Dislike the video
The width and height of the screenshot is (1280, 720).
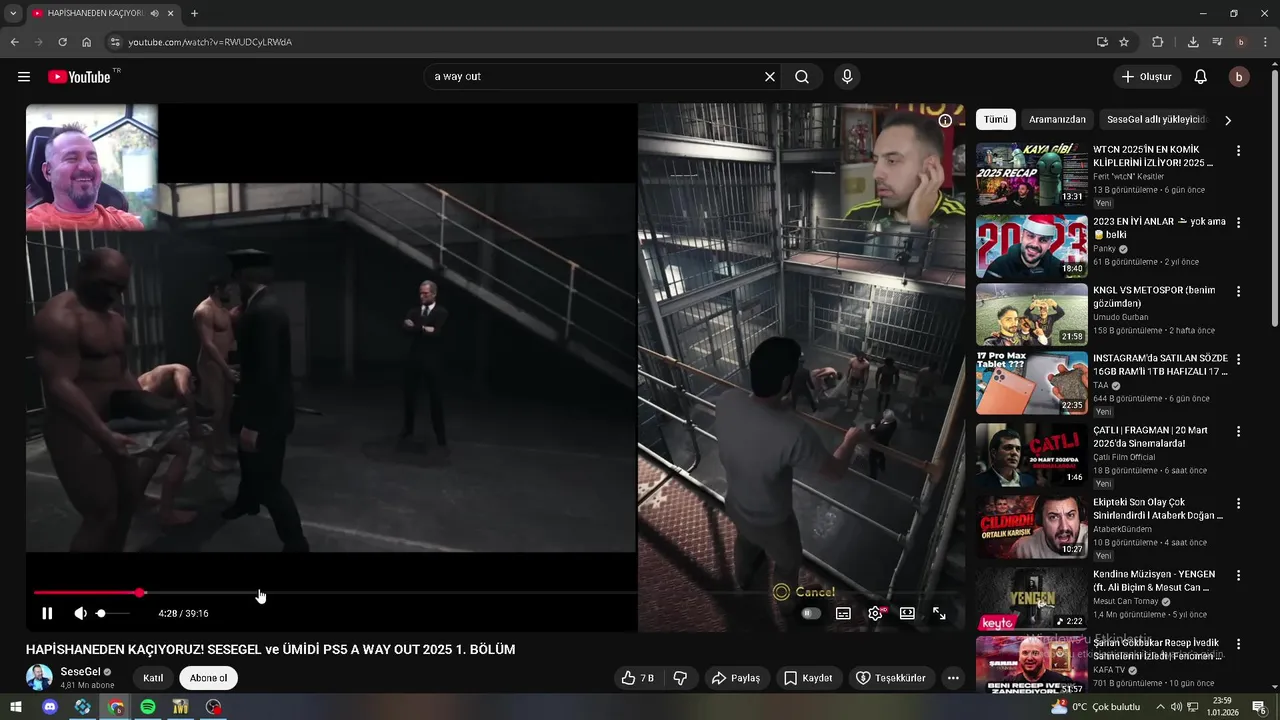tap(680, 678)
